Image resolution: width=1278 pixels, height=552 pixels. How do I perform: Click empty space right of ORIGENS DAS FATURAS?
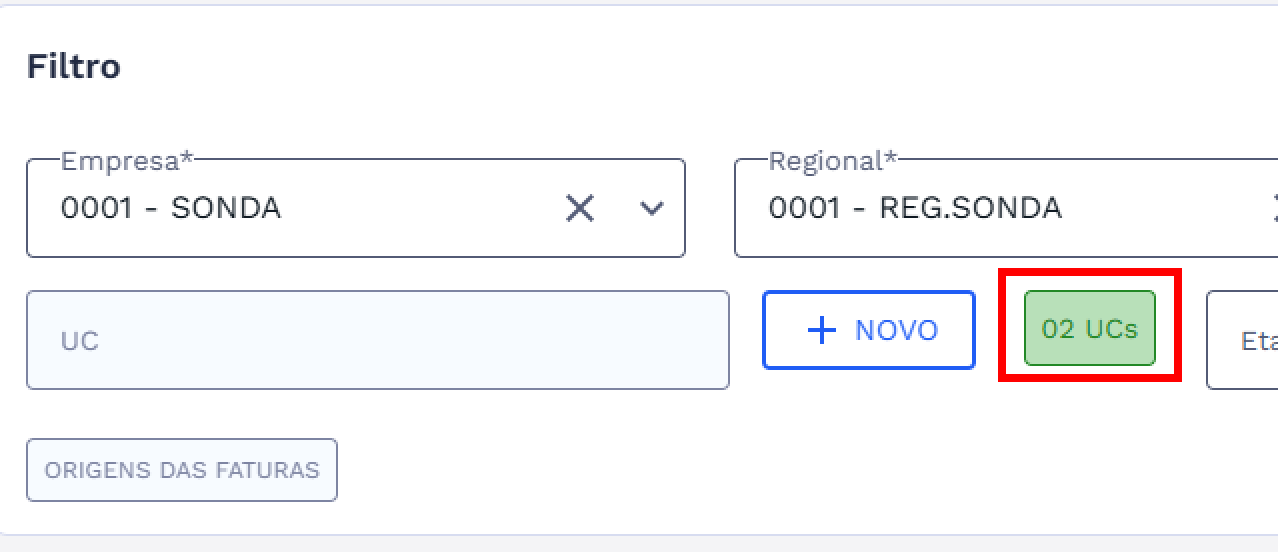click(x=700, y=470)
